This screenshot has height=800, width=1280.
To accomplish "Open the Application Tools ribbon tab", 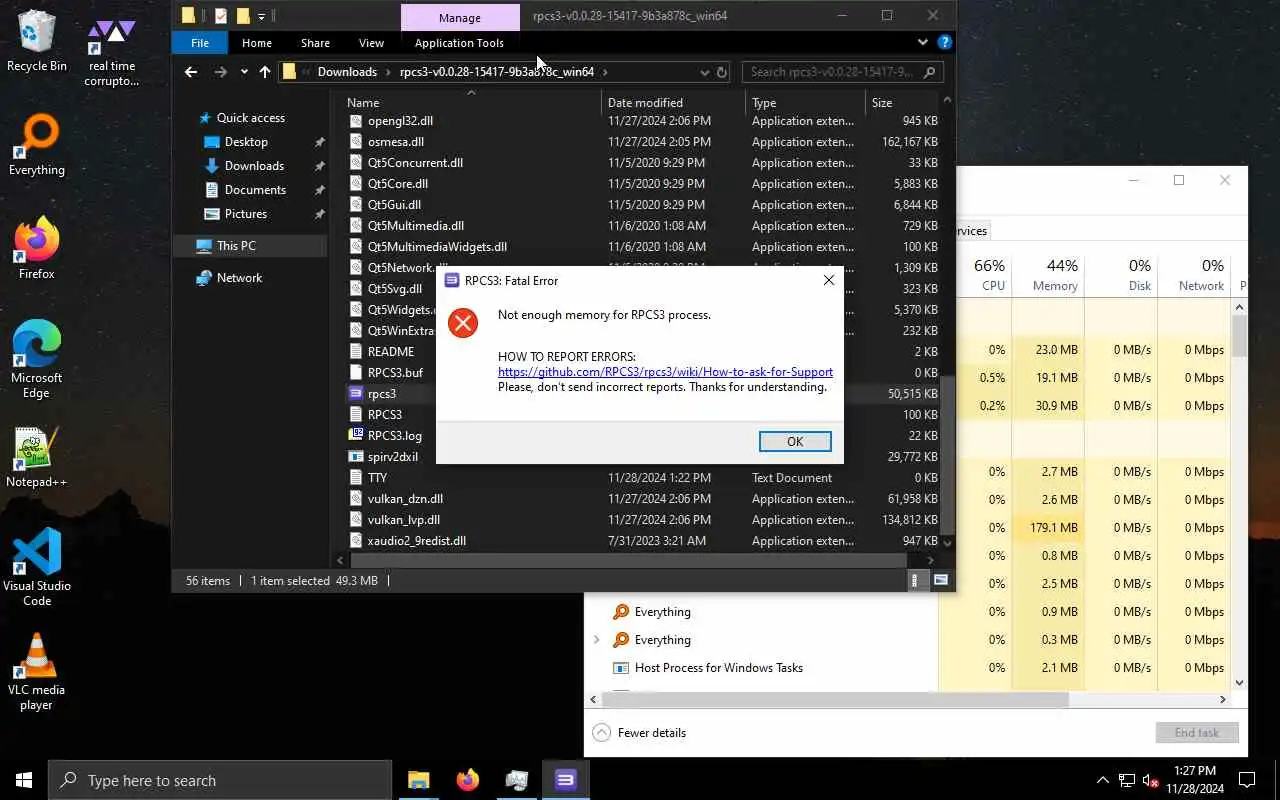I will [x=459, y=43].
